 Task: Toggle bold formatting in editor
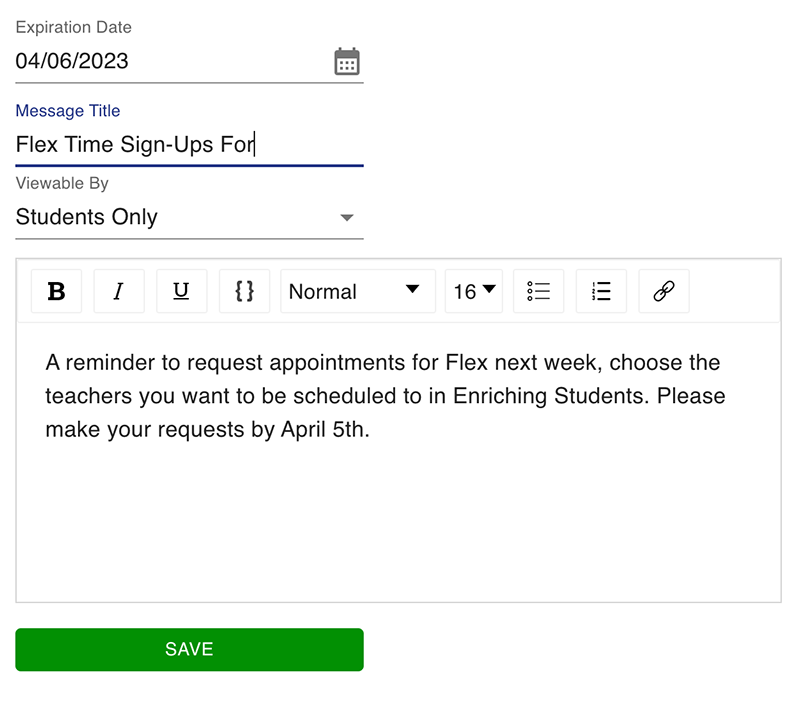56,291
